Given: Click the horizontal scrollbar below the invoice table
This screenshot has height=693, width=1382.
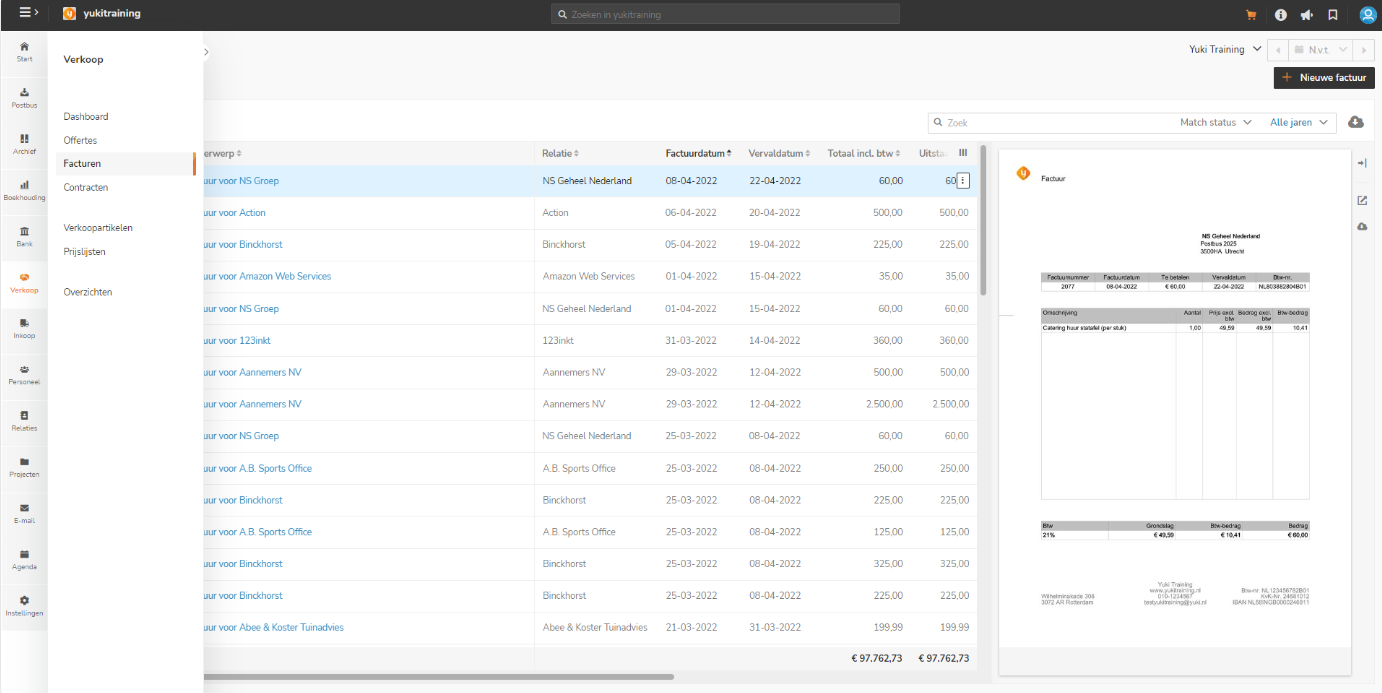Looking at the screenshot, I should click(438, 677).
